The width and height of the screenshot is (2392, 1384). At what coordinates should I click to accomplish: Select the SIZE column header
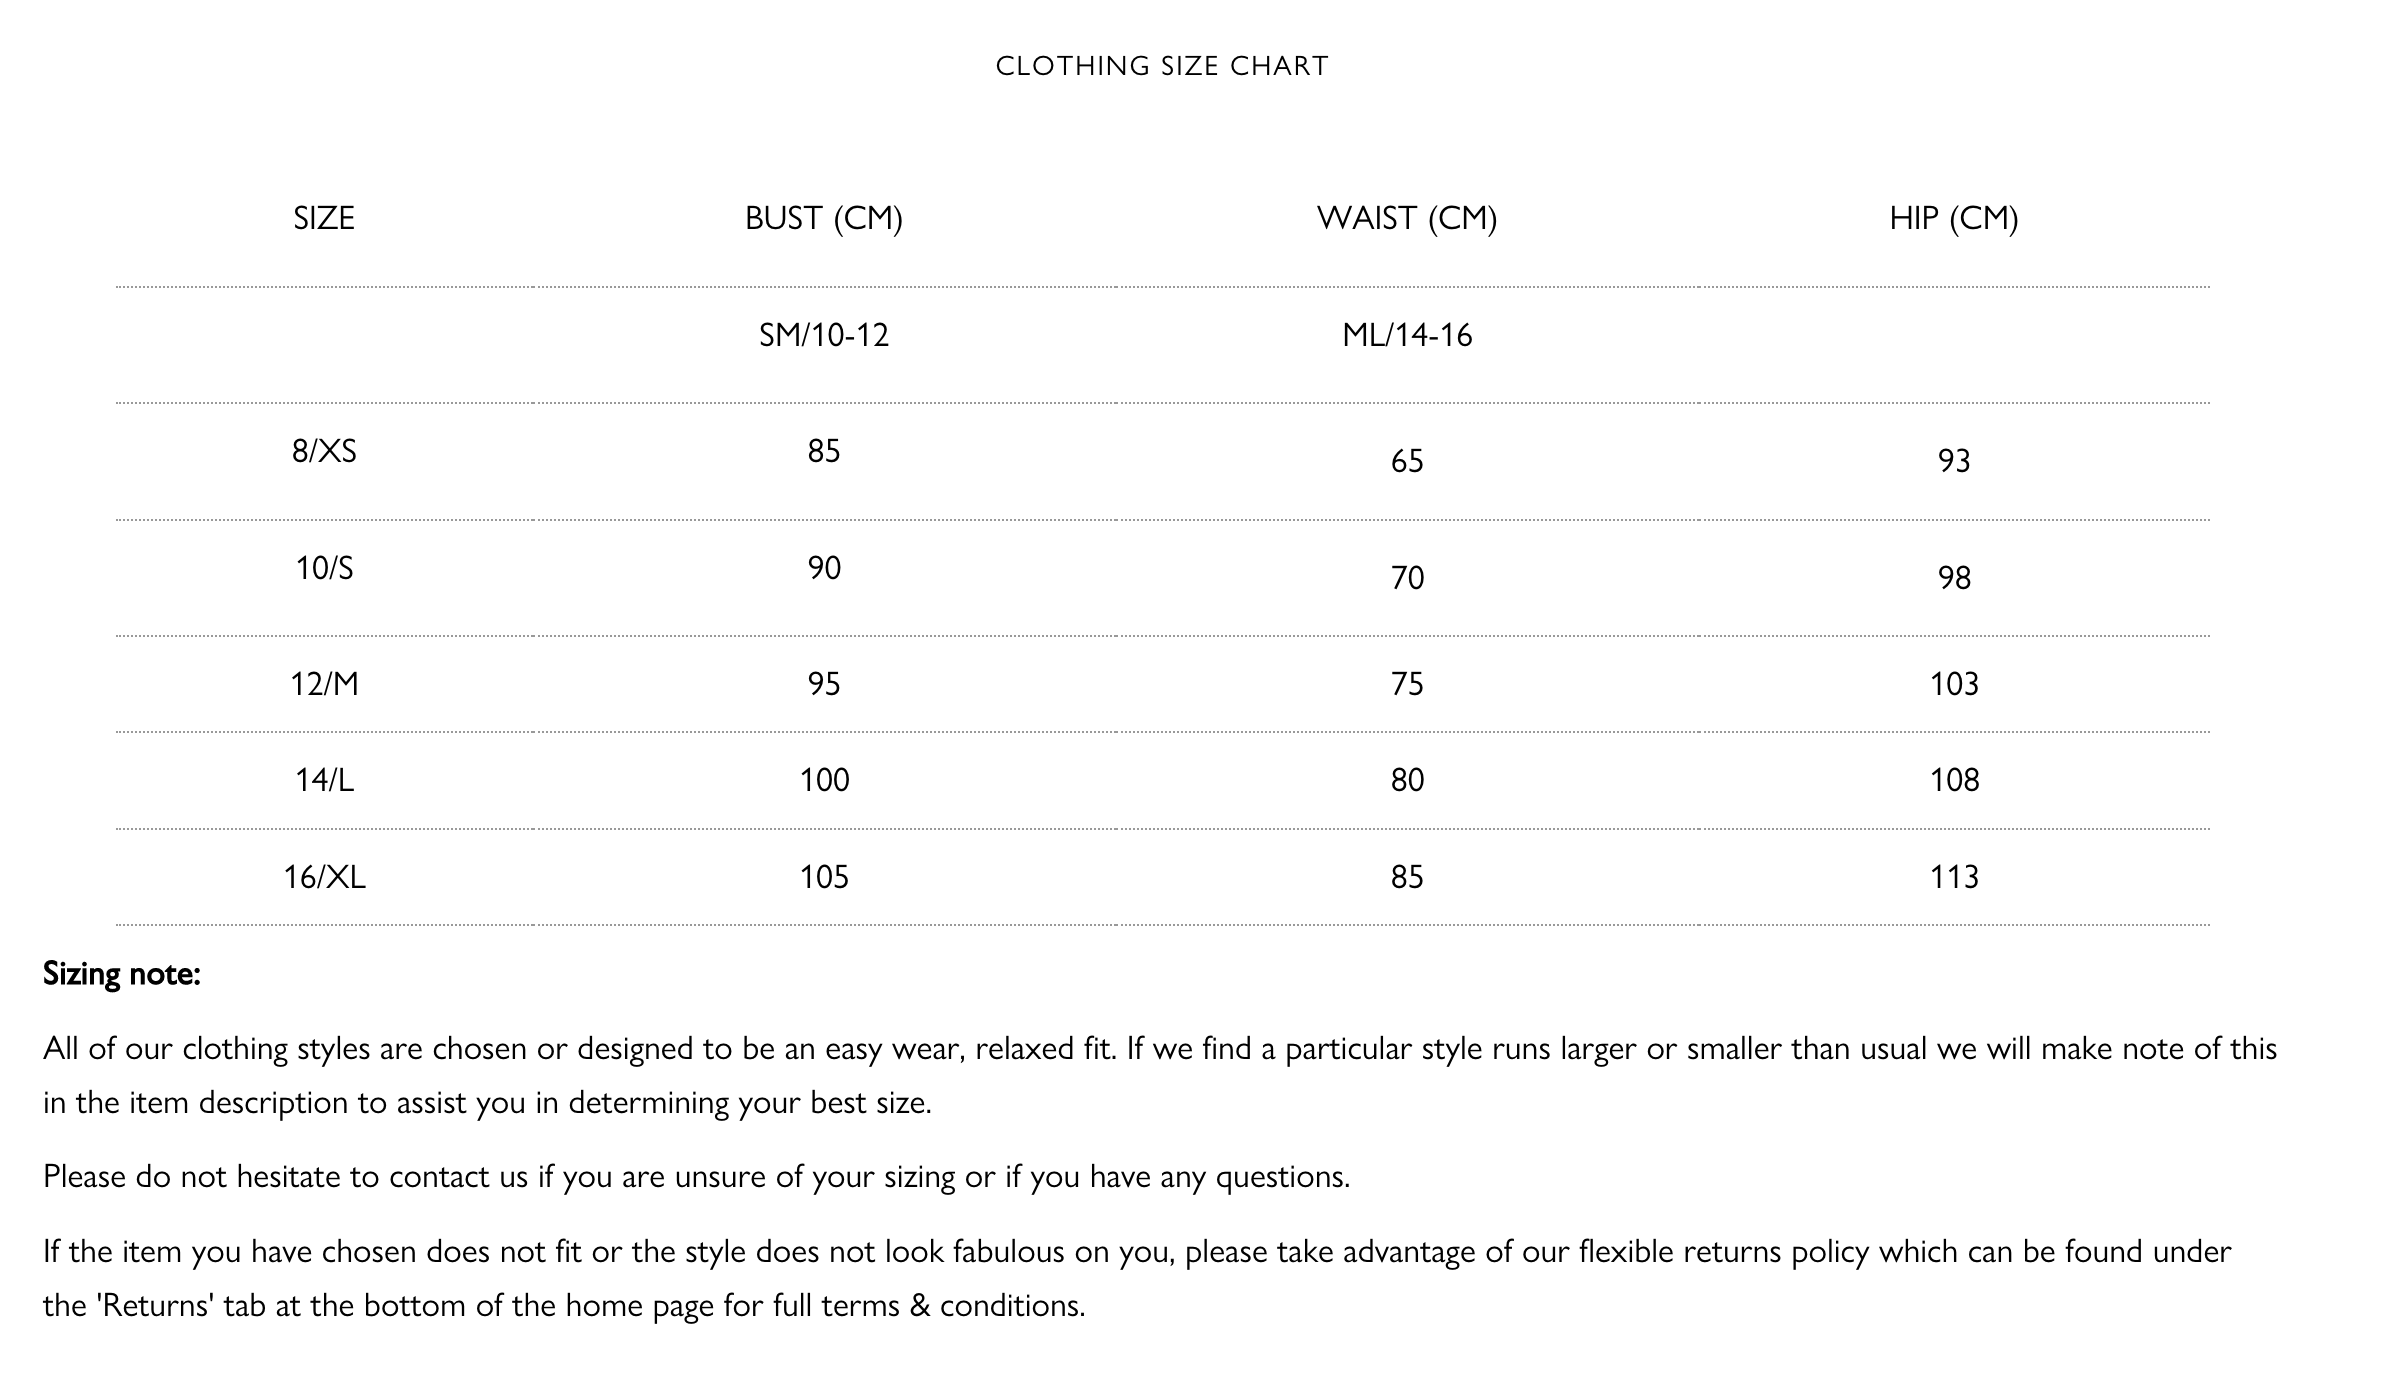pyautogui.click(x=324, y=218)
